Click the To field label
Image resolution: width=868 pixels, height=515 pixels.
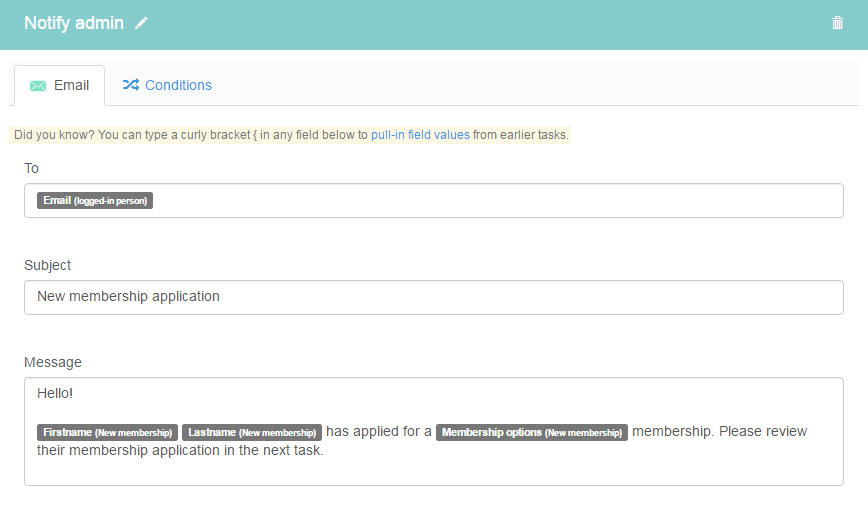[31, 168]
